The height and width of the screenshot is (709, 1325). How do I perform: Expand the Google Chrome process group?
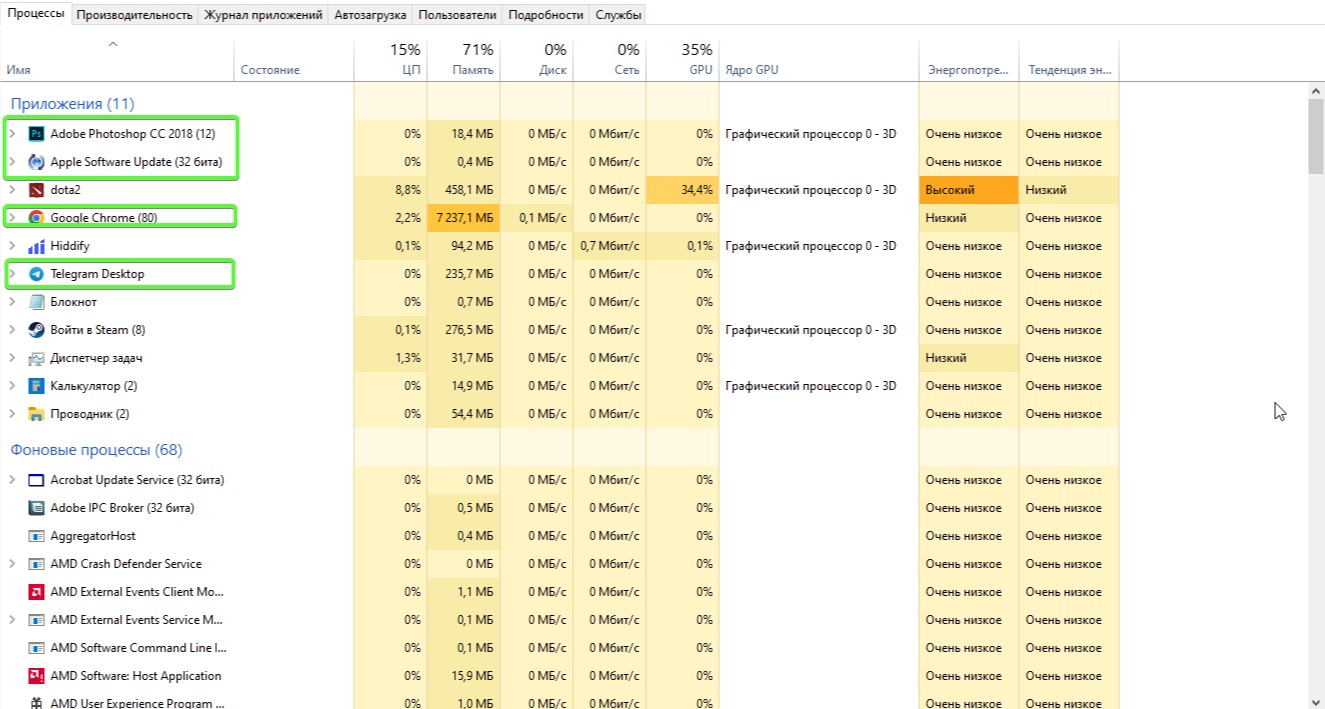12,218
